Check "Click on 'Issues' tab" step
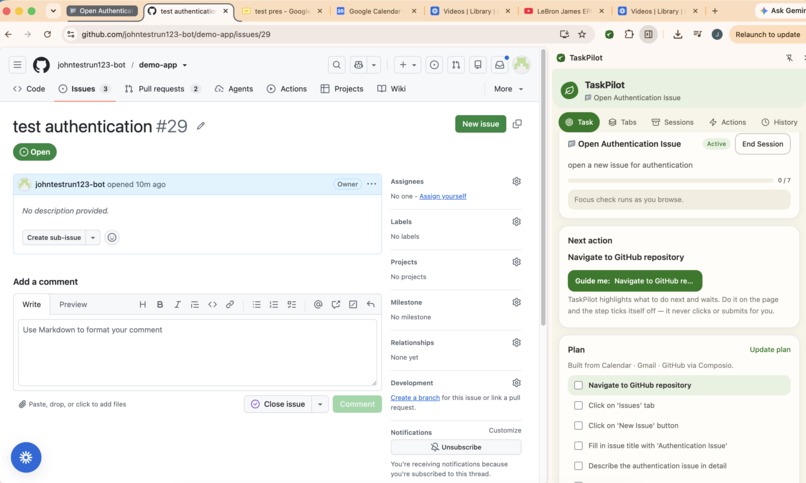806x483 pixels. pyautogui.click(x=578, y=405)
